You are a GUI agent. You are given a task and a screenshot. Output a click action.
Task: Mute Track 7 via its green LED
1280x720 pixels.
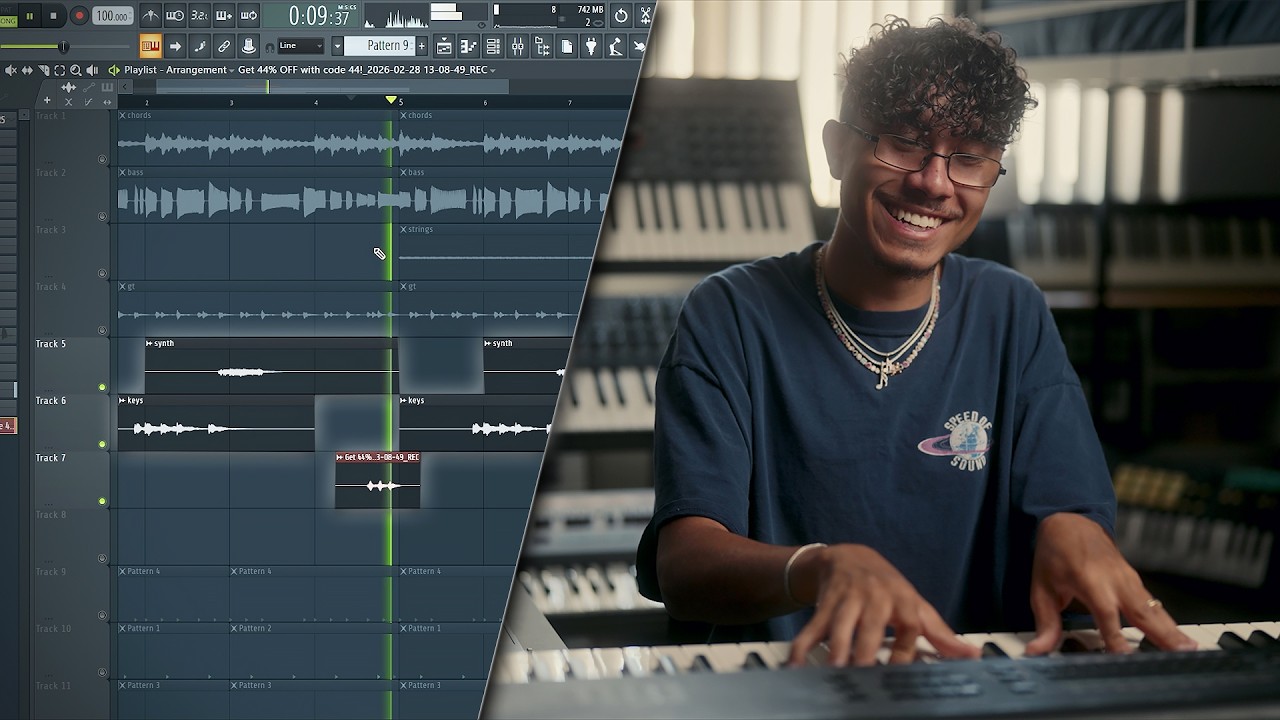pos(102,501)
